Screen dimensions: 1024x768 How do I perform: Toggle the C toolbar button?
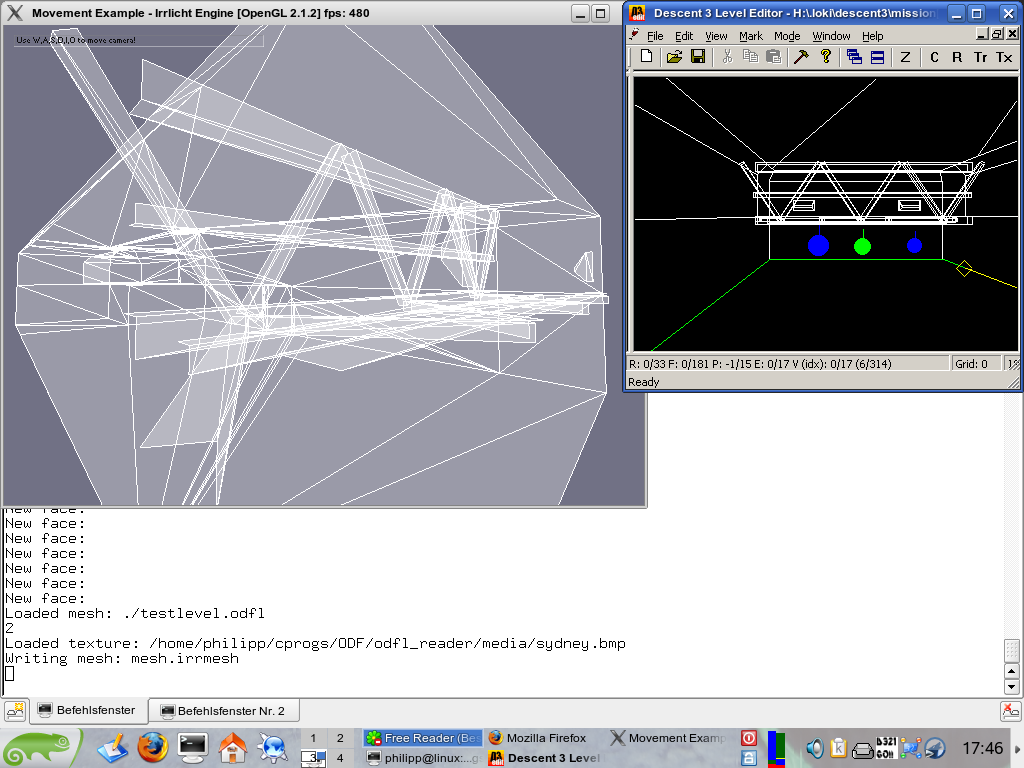point(935,57)
